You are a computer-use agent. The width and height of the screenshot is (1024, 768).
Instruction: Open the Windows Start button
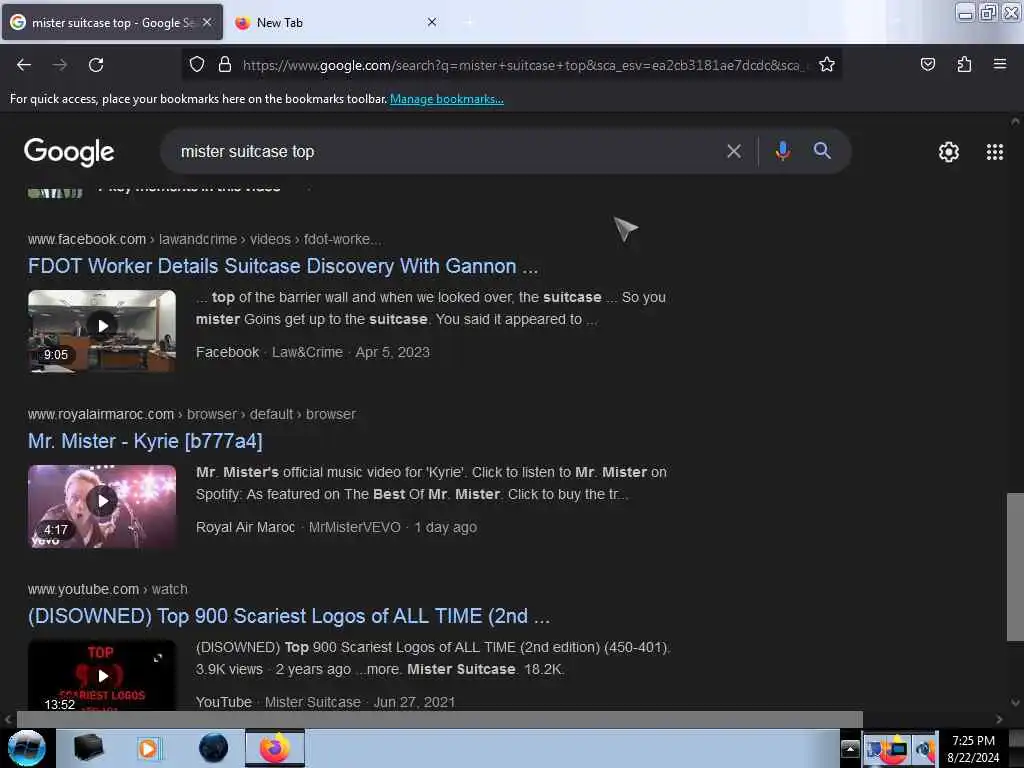[x=27, y=748]
